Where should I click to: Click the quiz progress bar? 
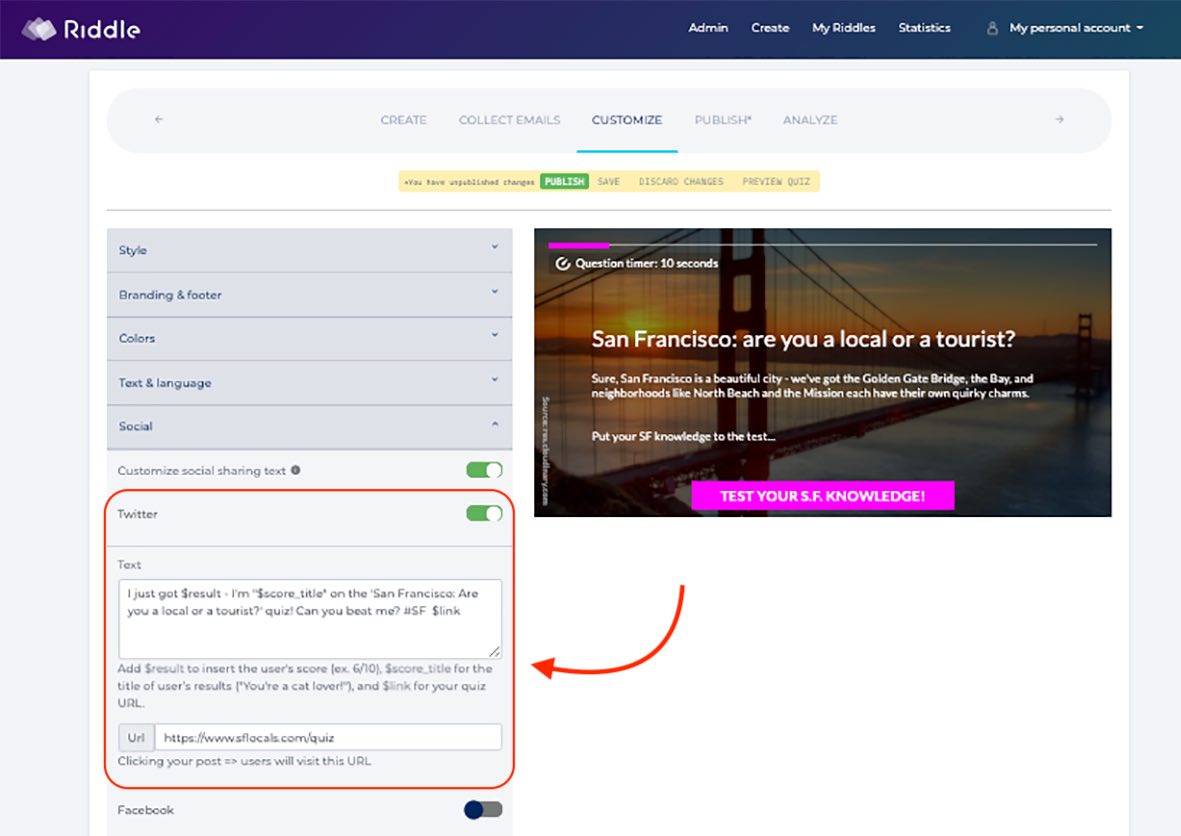pyautogui.click(x=822, y=245)
